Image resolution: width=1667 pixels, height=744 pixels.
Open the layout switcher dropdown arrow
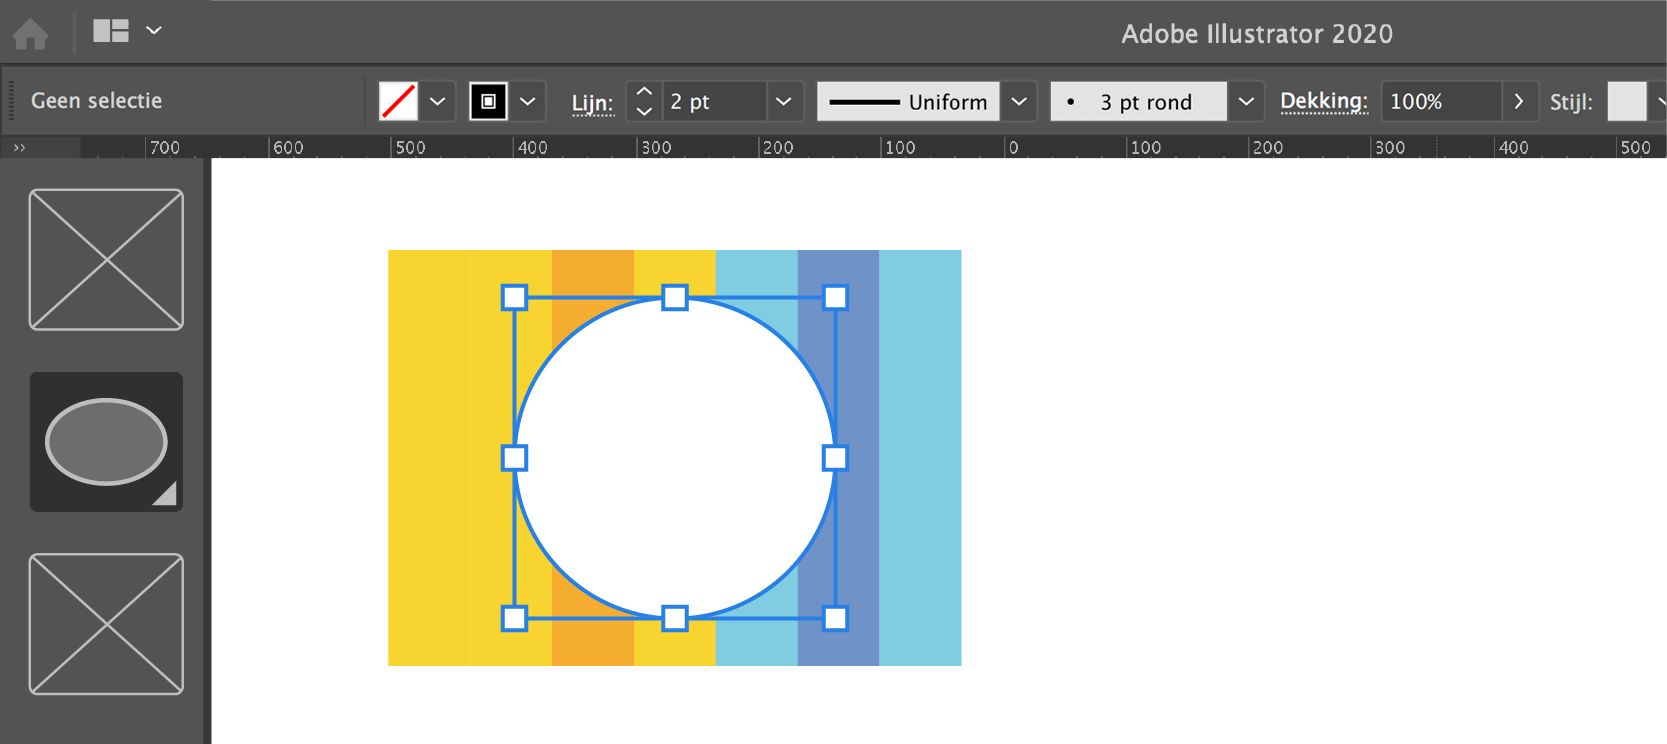pos(154,31)
